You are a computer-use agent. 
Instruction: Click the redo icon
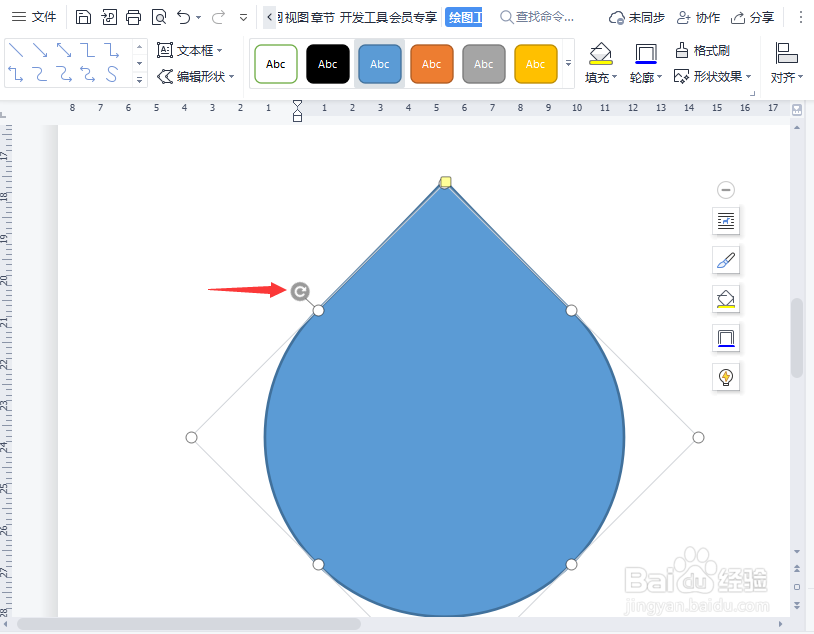tap(219, 17)
